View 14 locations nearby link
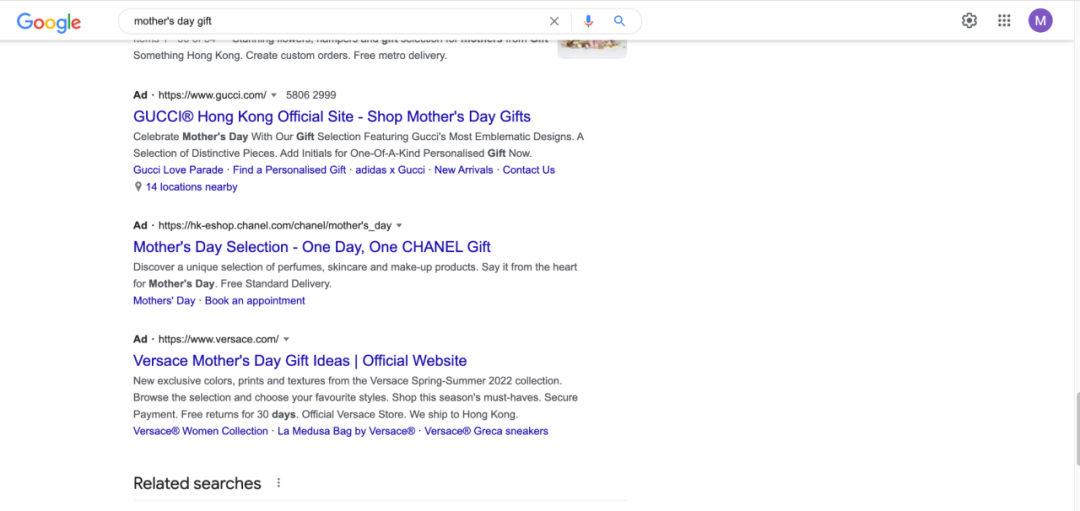This screenshot has width=1080, height=511. (191, 187)
